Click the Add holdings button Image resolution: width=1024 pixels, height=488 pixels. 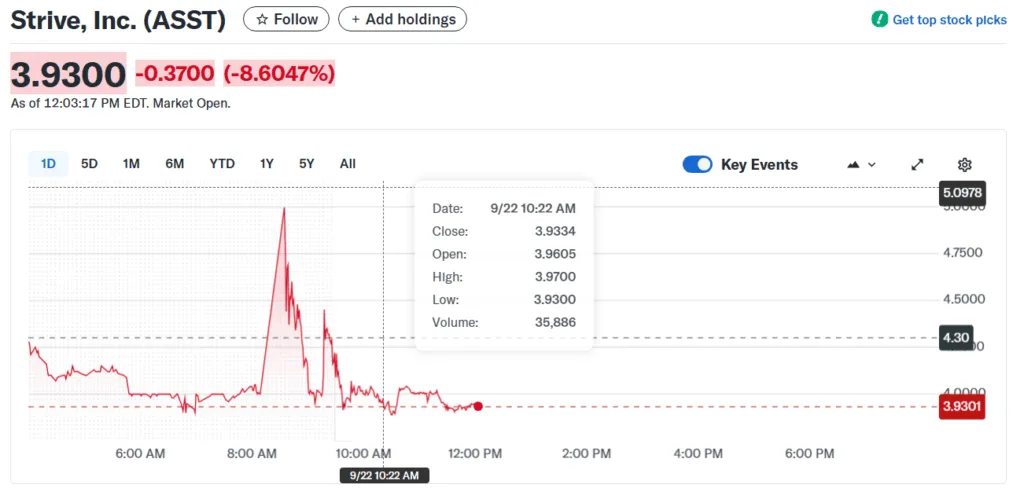402,19
